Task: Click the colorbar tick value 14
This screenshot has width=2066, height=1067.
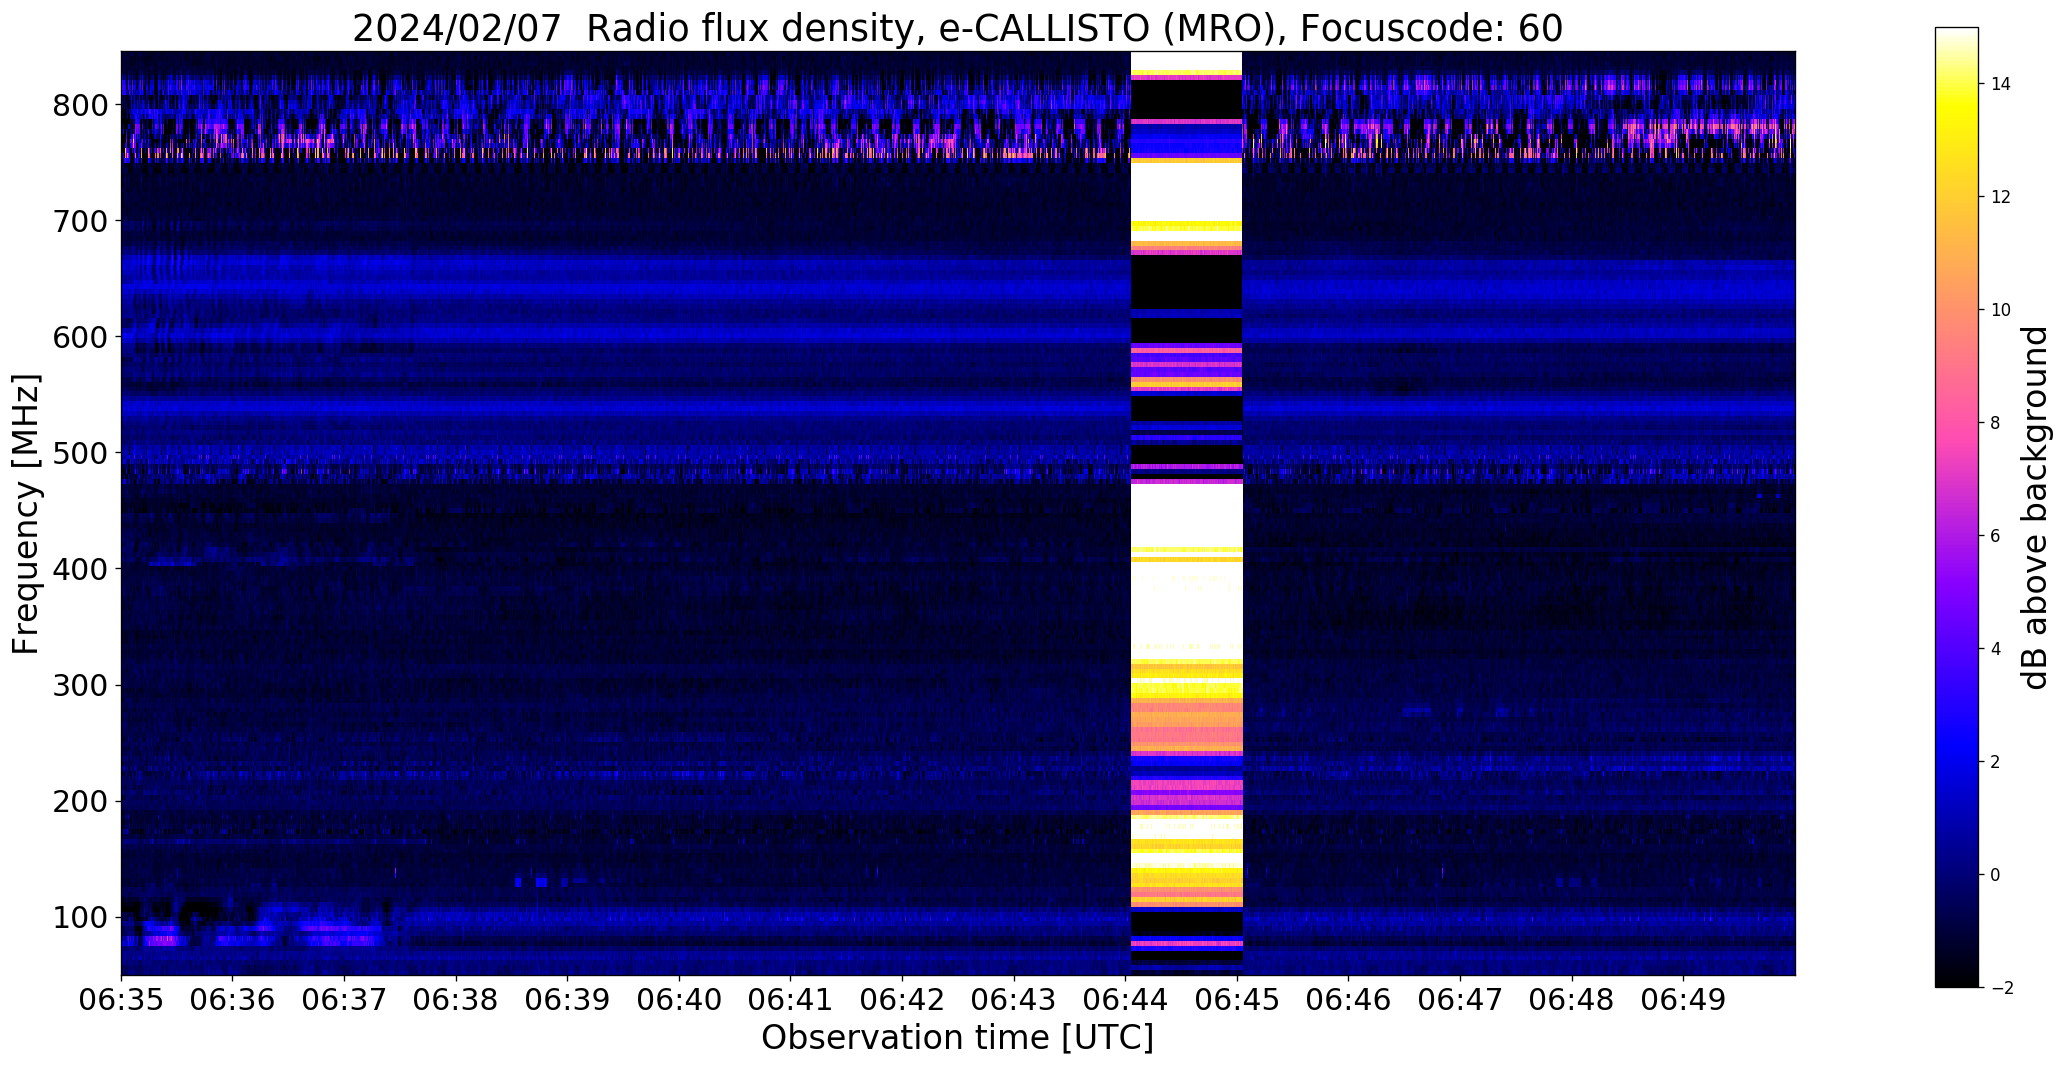Action: click(x=2001, y=84)
